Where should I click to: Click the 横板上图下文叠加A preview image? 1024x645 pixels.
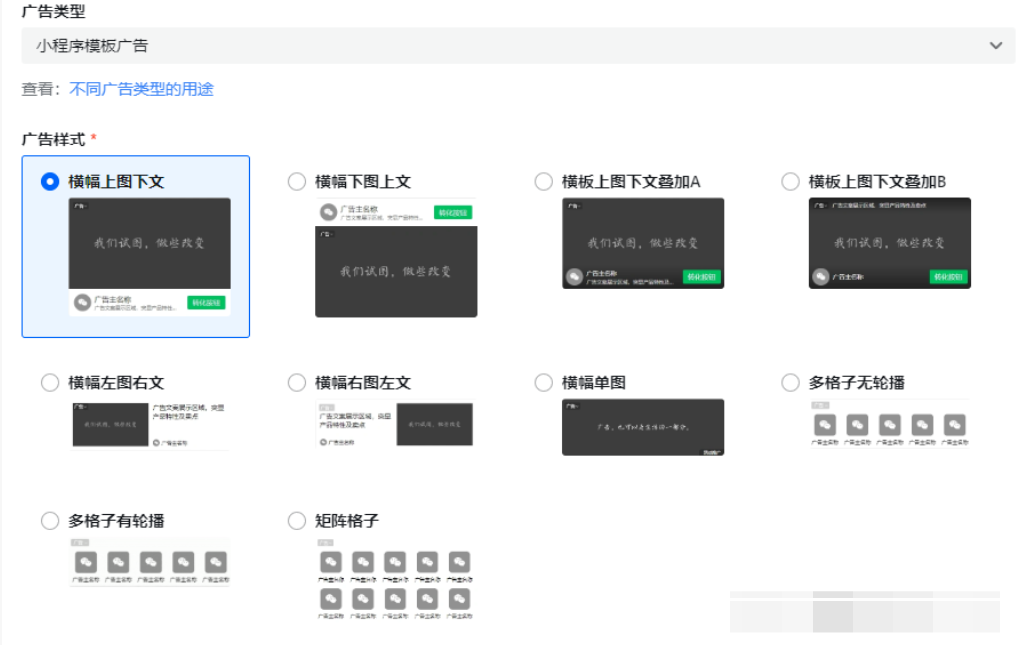(x=642, y=242)
